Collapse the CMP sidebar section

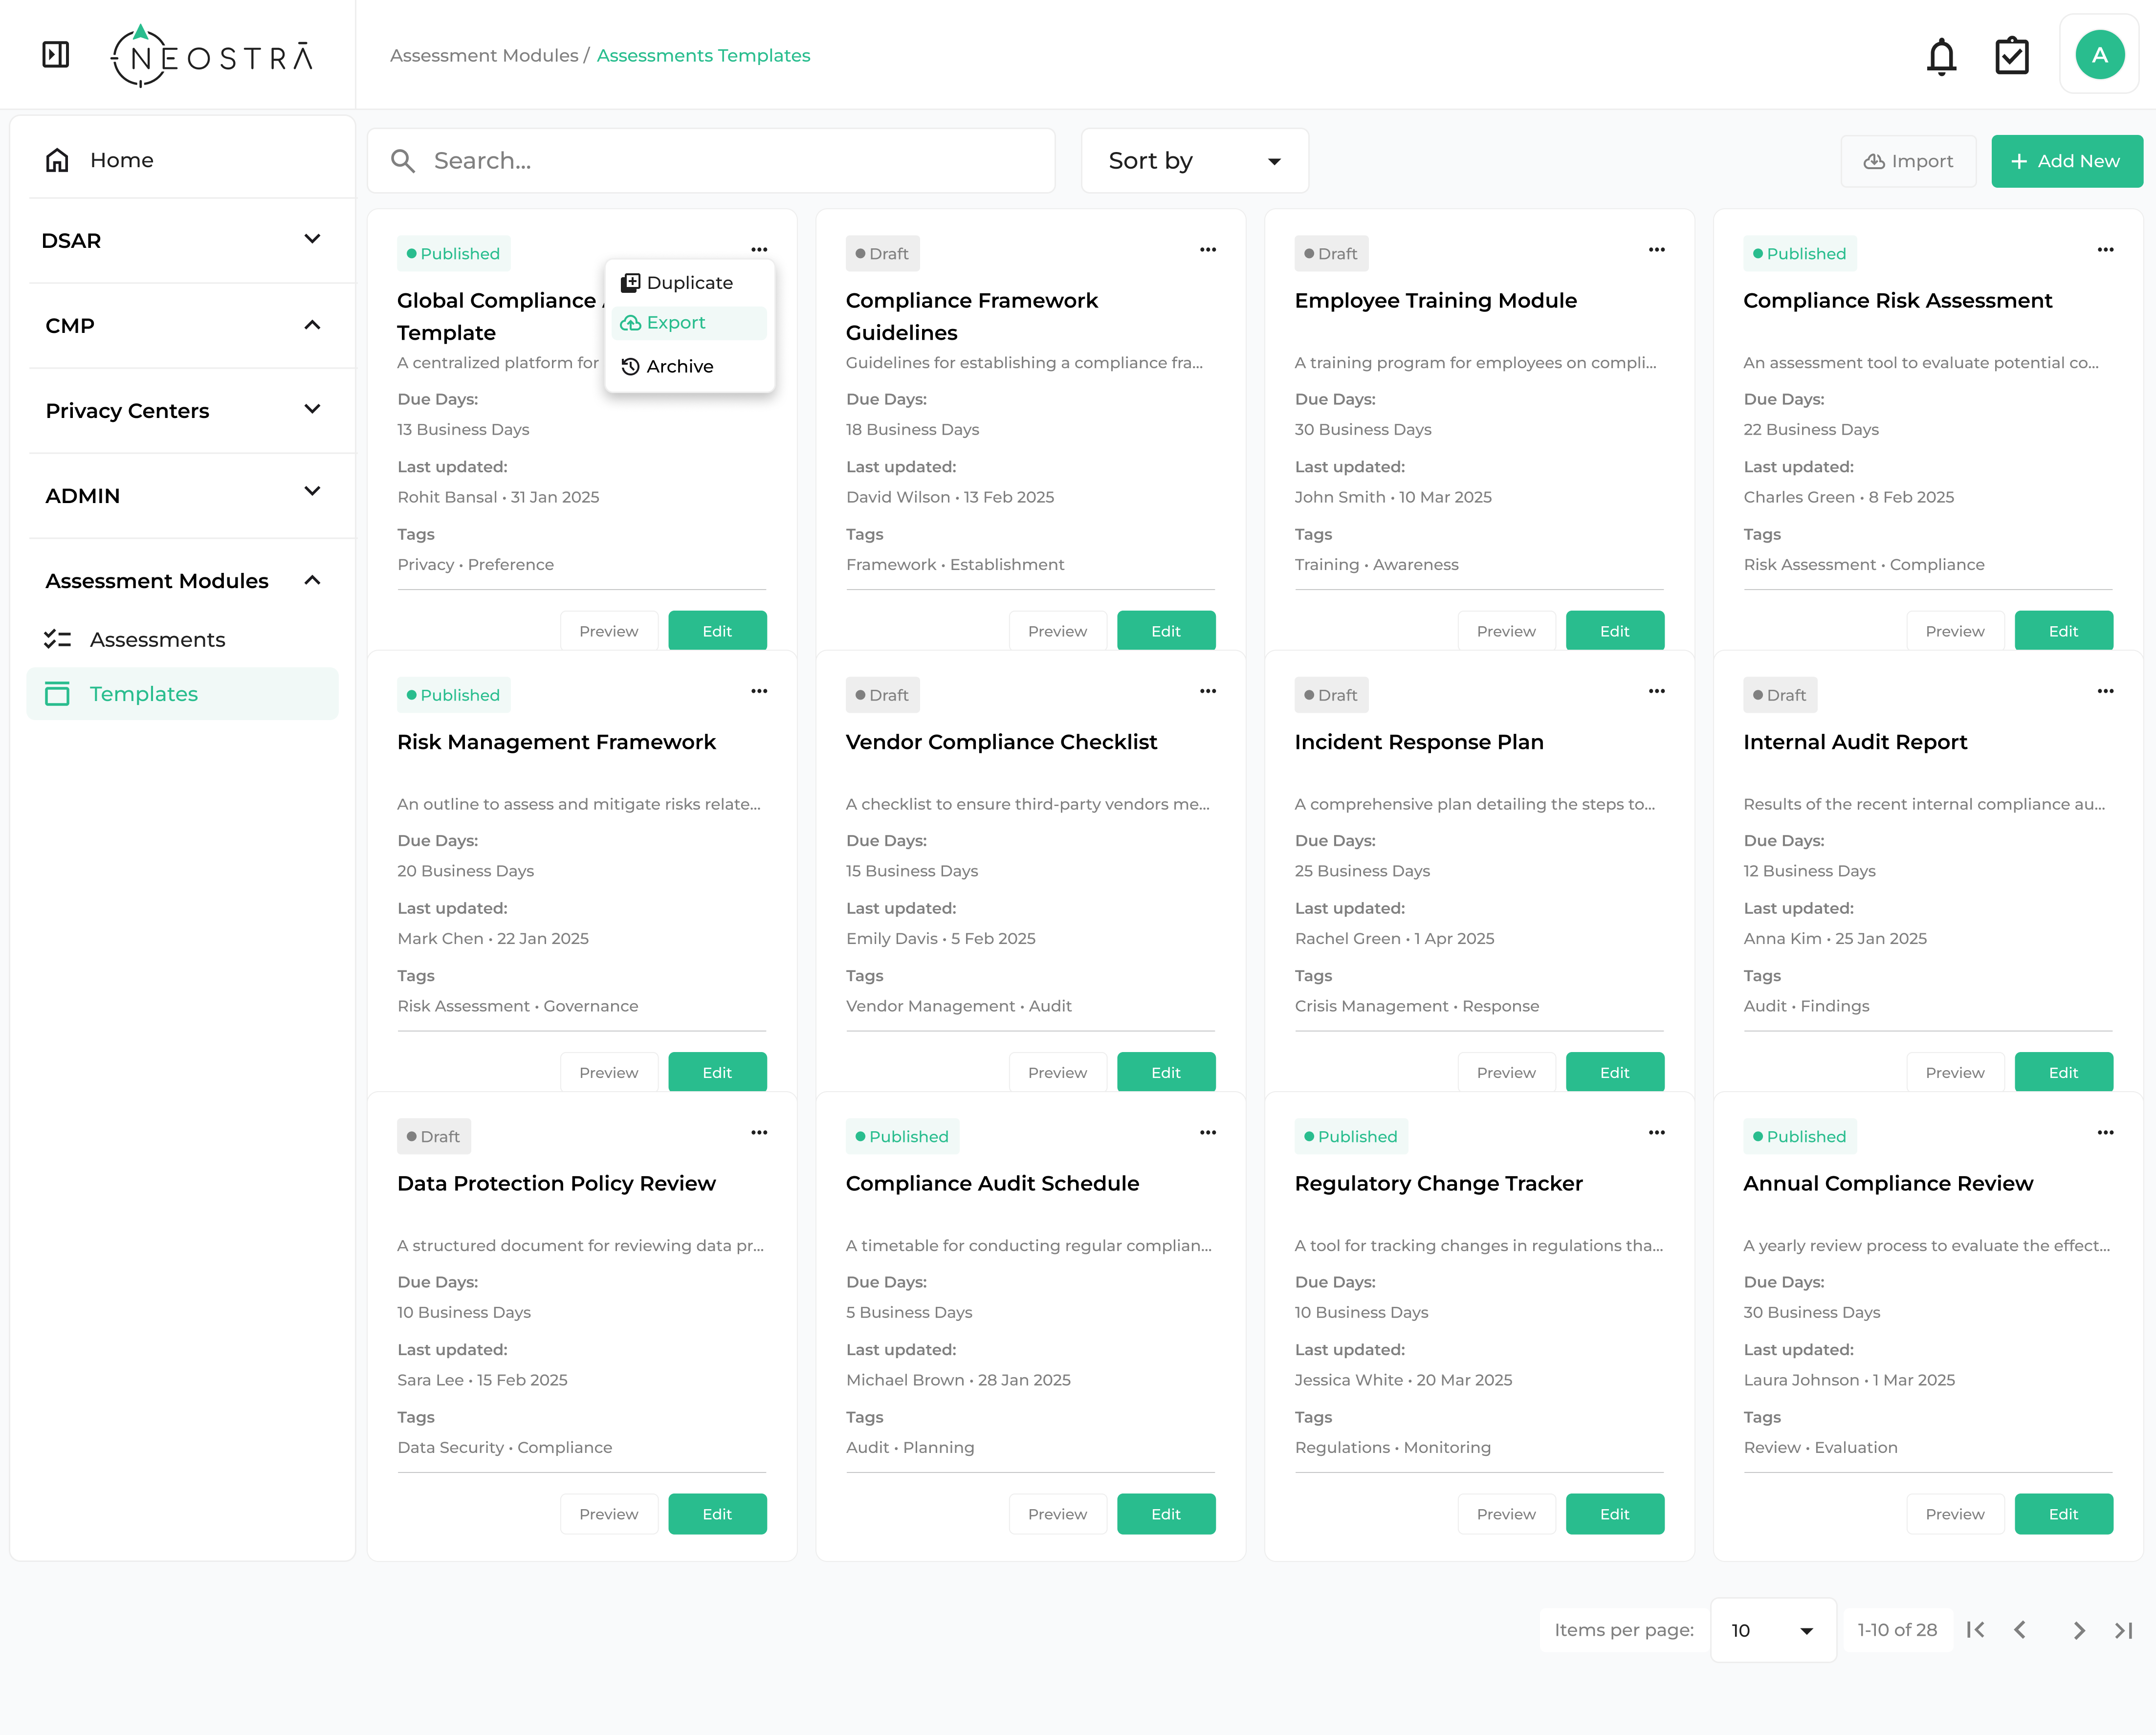click(312, 325)
